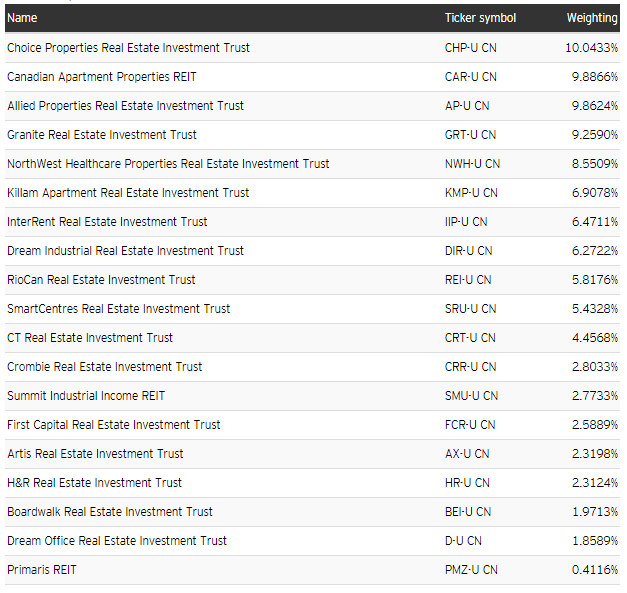Click the Ticker symbol column header
627x593 pixels.
pos(480,18)
